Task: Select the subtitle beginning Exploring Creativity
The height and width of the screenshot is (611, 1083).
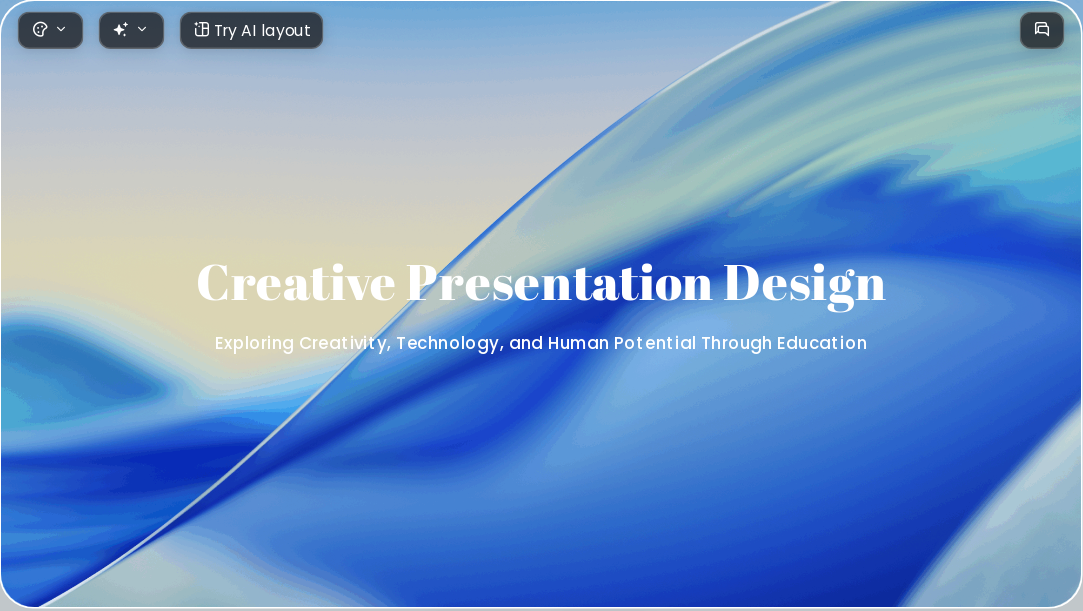Action: [541, 343]
